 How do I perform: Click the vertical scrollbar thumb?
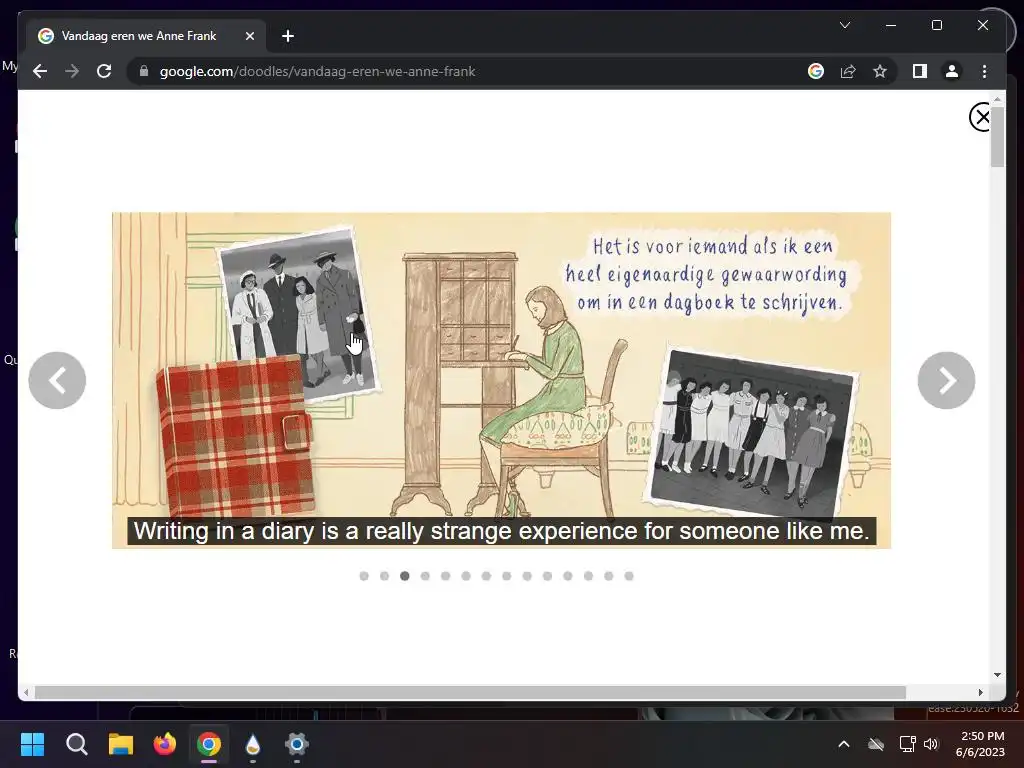(x=997, y=136)
